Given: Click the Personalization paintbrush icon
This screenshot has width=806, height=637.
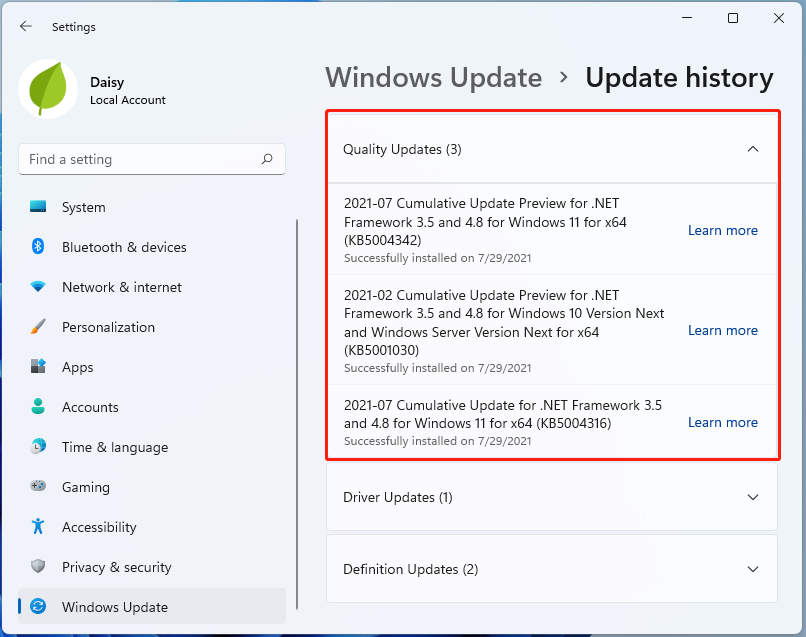Looking at the screenshot, I should pyautogui.click(x=38, y=326).
